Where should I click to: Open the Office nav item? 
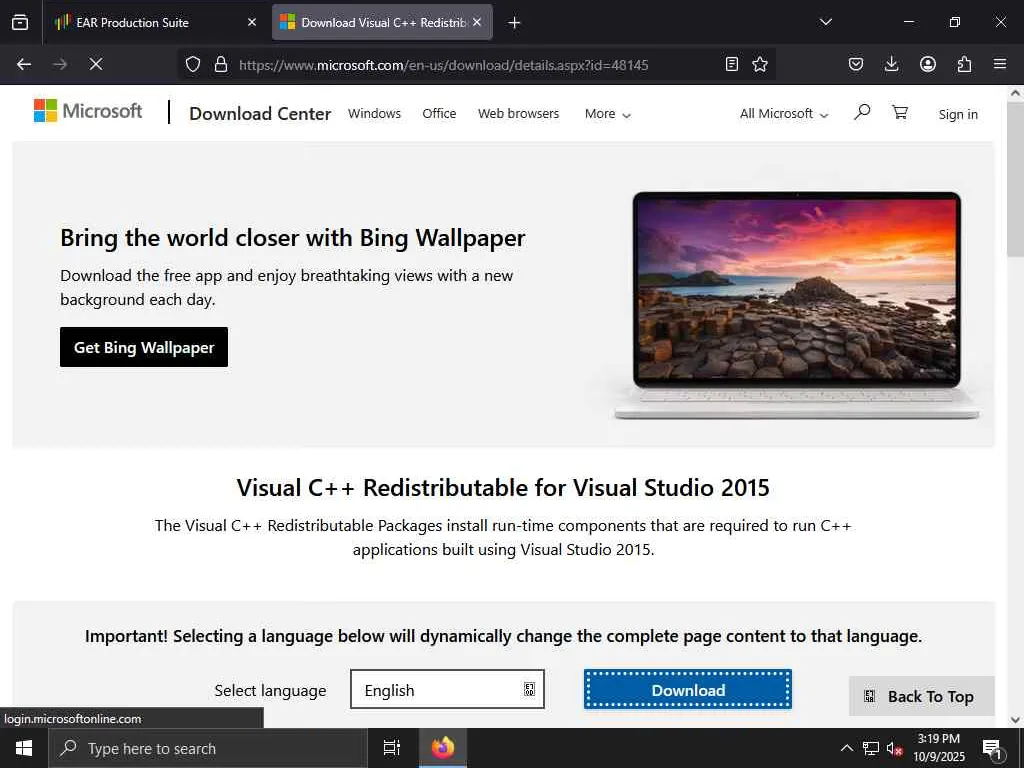(x=439, y=114)
